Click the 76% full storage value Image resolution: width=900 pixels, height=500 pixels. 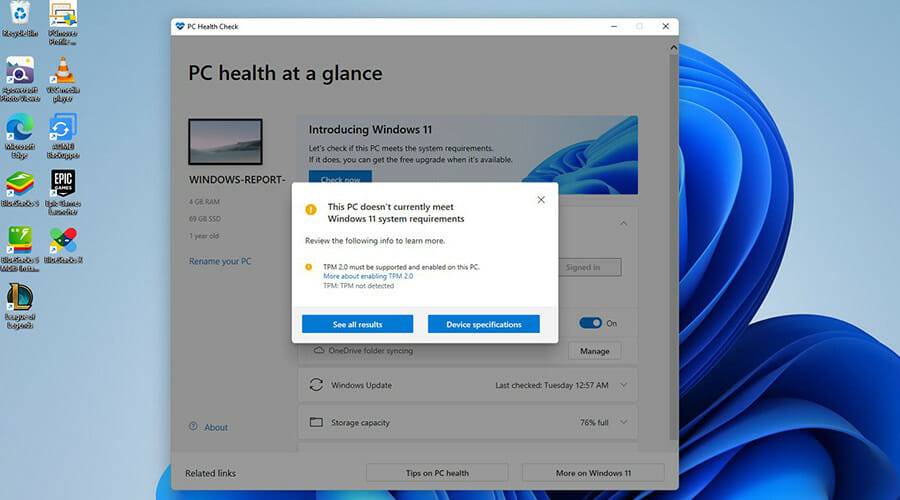click(594, 423)
